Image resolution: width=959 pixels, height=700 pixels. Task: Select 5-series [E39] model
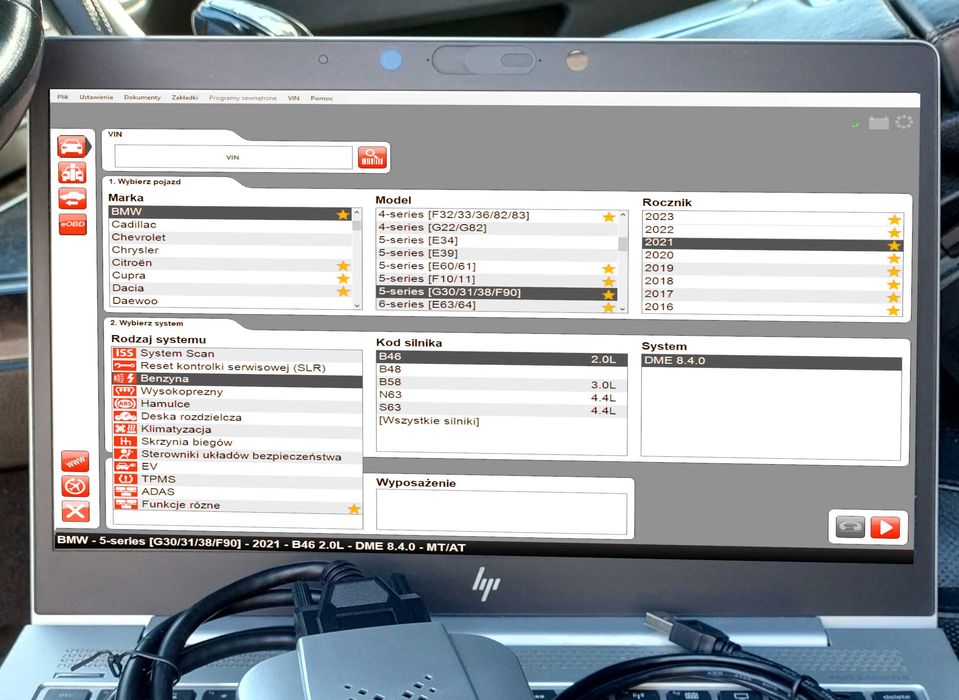[x=496, y=253]
